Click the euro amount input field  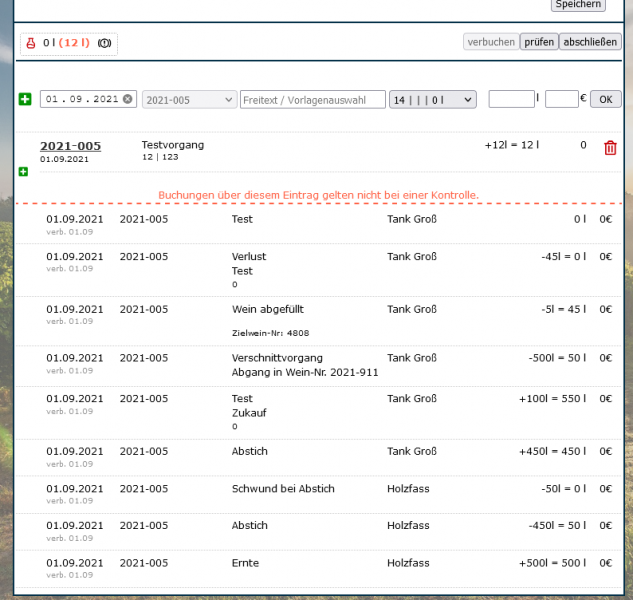561,99
